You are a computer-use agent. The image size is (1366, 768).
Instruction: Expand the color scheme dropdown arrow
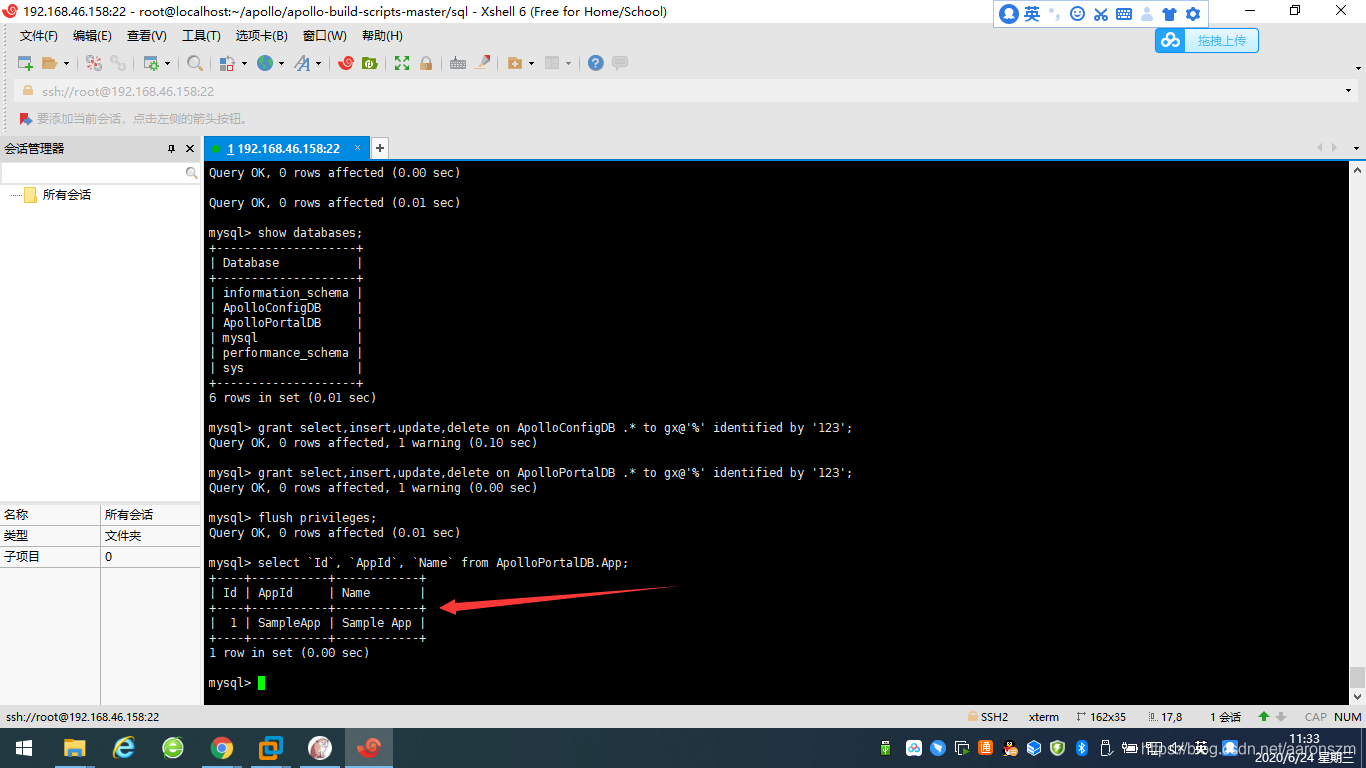243,63
